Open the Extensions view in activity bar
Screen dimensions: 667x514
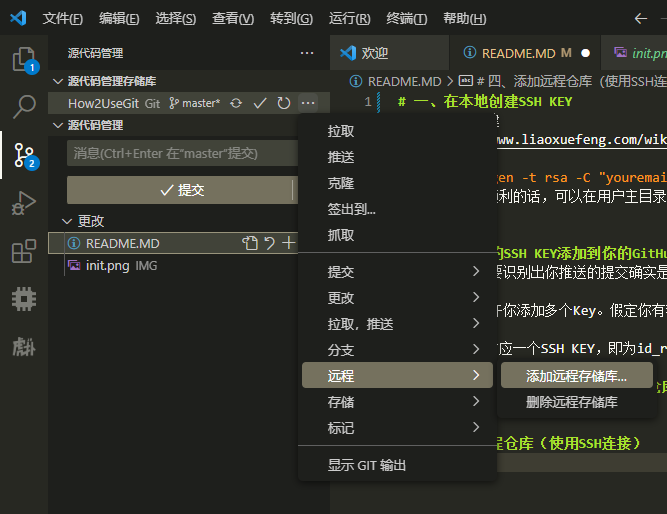[x=23, y=251]
